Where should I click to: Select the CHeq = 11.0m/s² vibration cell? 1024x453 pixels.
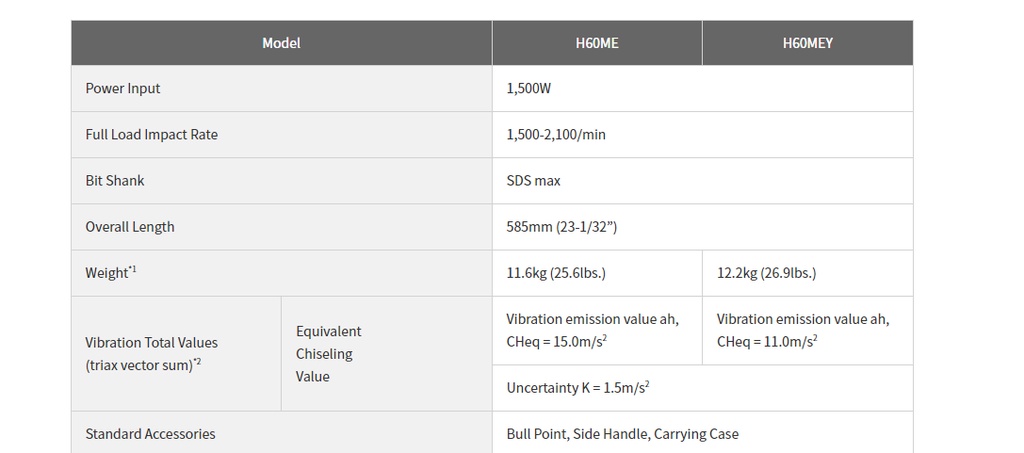808,331
